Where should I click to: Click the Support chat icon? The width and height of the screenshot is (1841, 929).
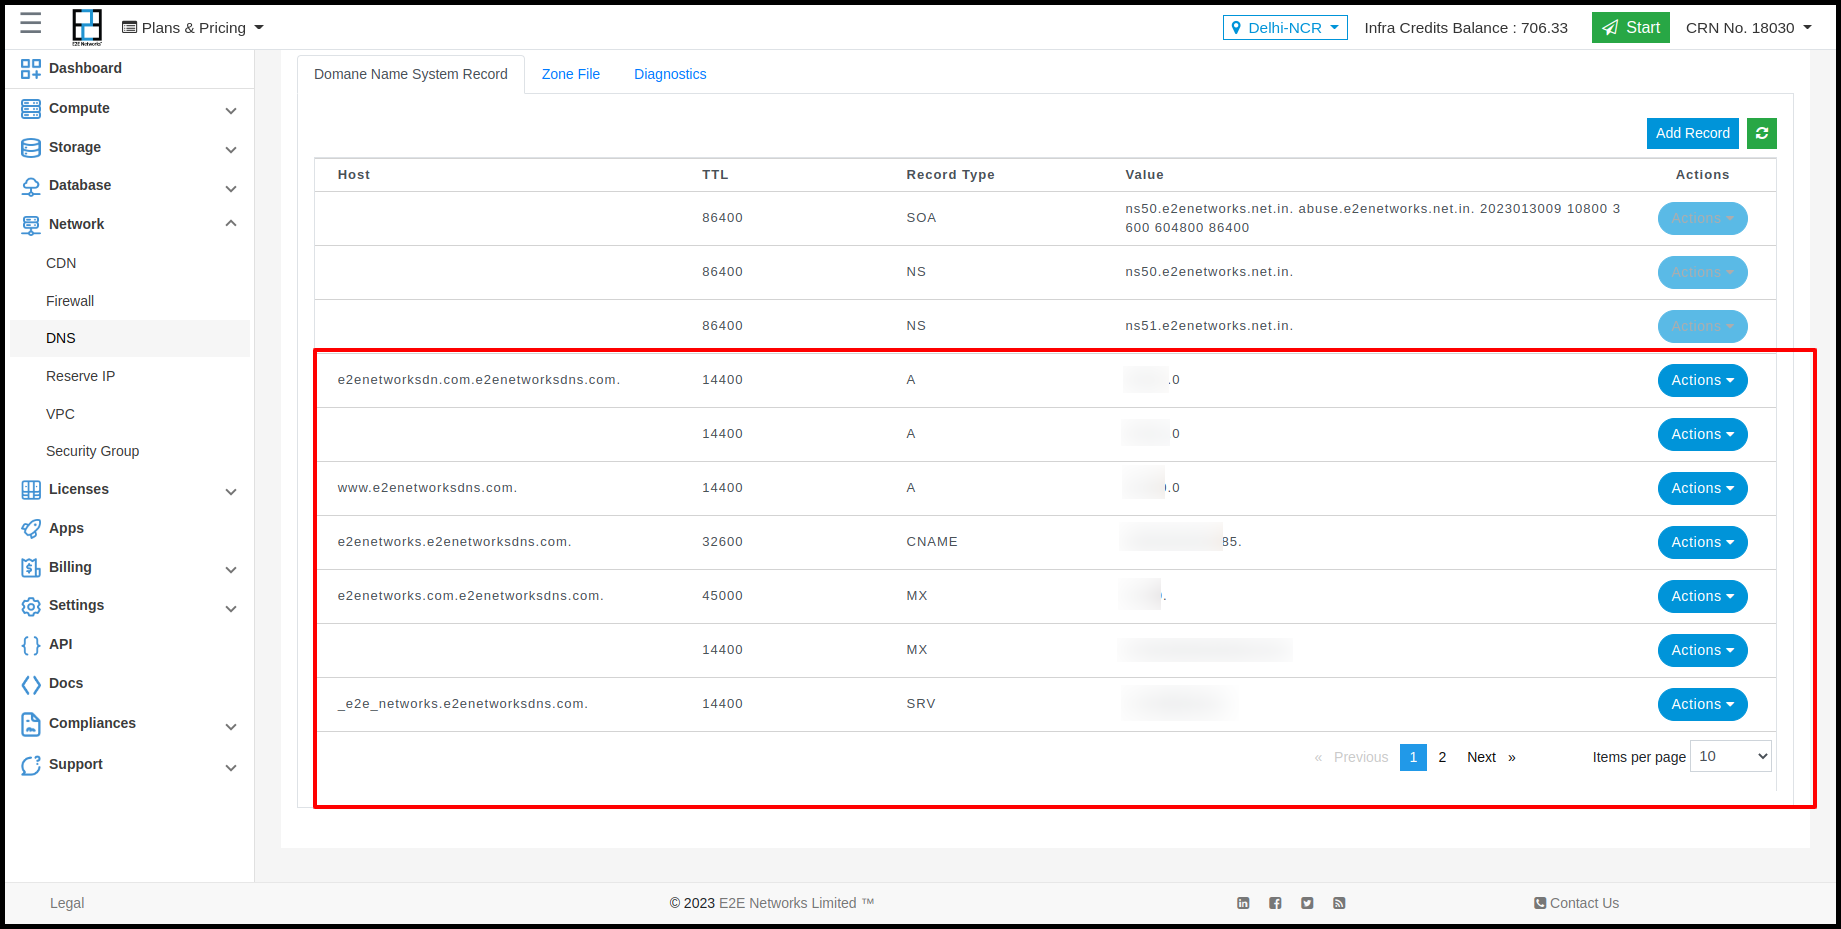(x=31, y=765)
